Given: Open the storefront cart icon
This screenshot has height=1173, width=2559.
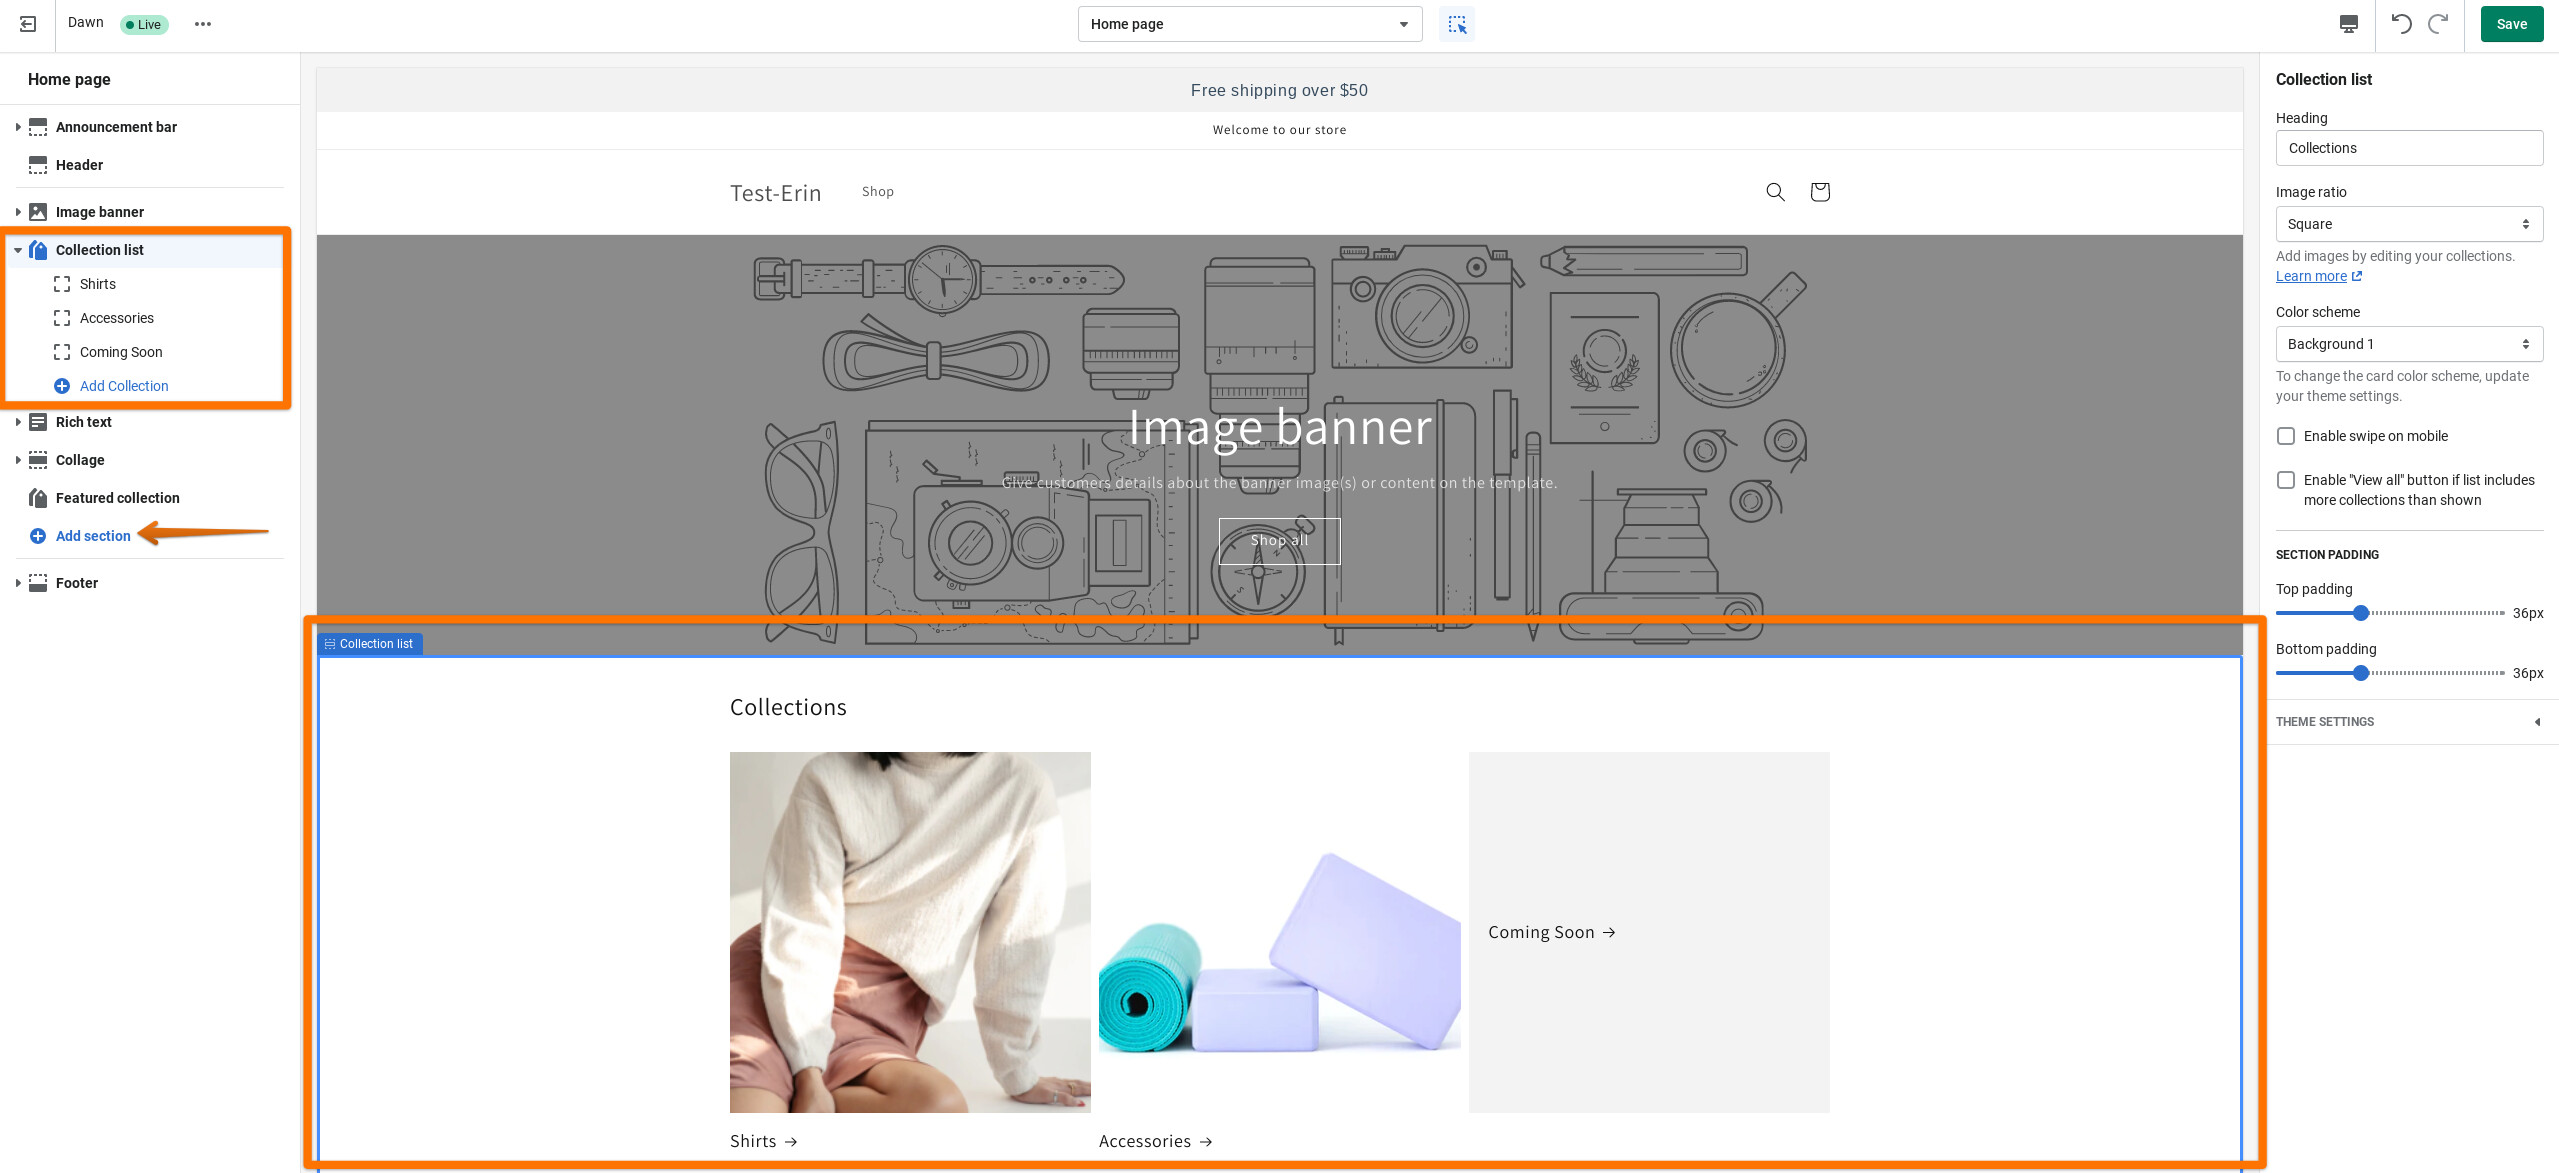Looking at the screenshot, I should (1820, 192).
